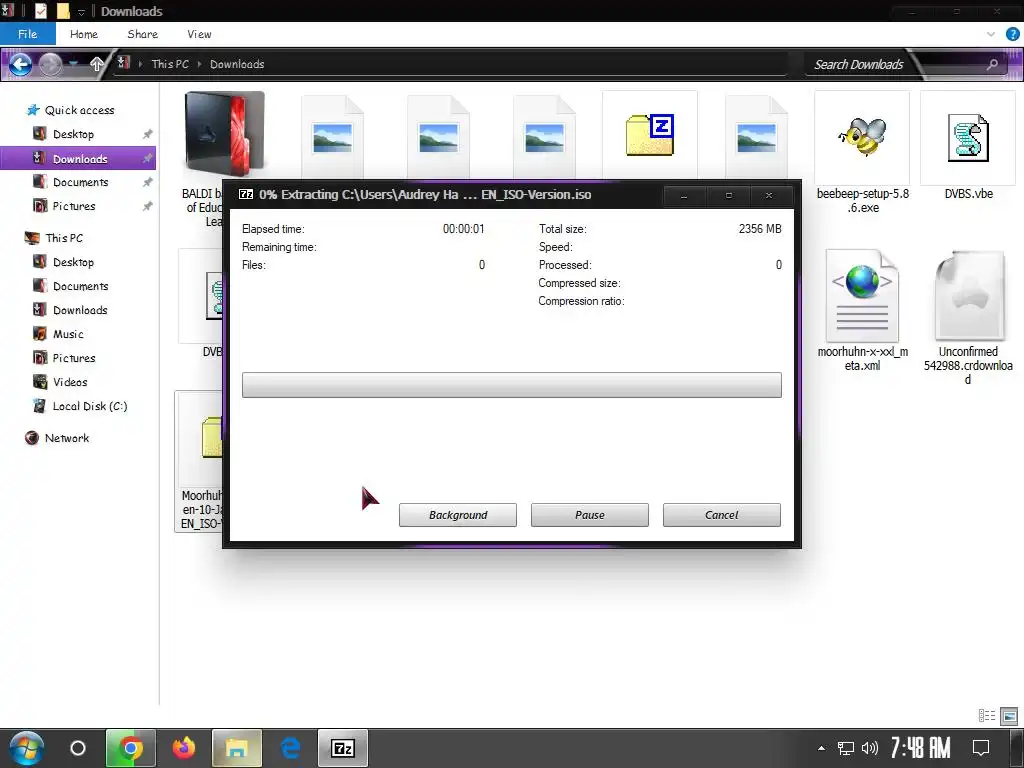Pin icon beside Desktop quick access
This screenshot has width=1024, height=768.
[148, 134]
